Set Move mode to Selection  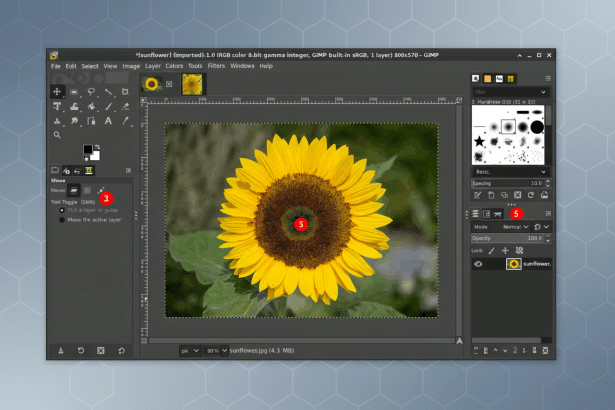[87, 190]
